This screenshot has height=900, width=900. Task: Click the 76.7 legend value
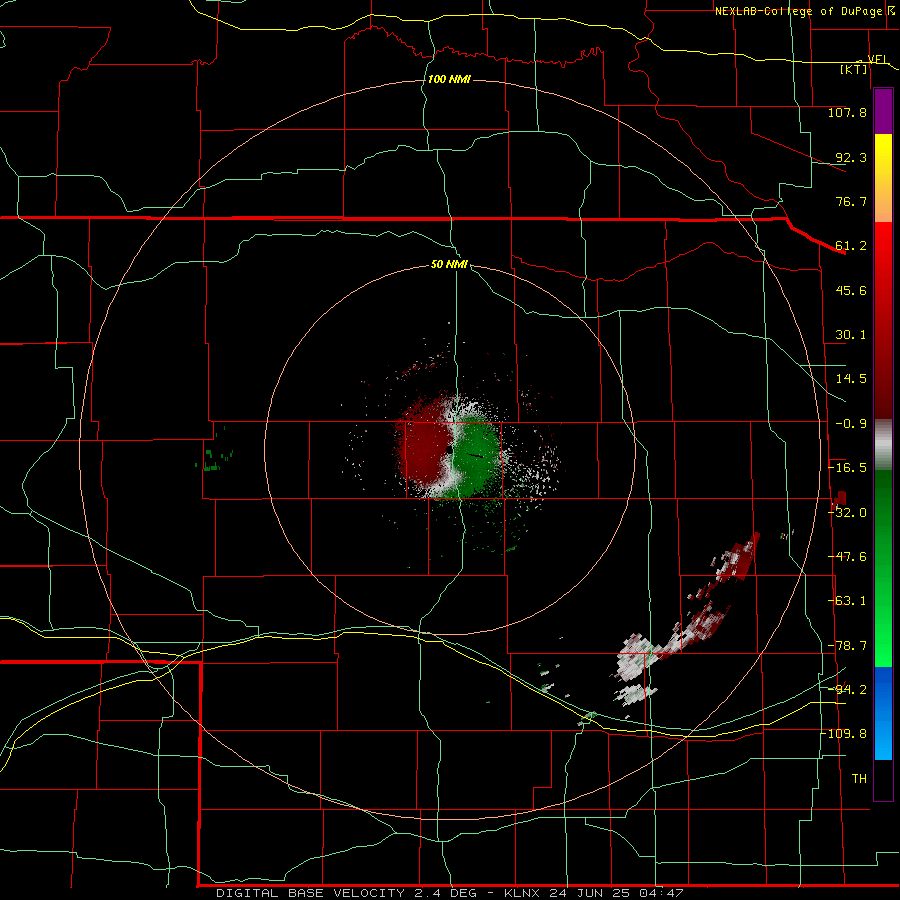point(851,201)
